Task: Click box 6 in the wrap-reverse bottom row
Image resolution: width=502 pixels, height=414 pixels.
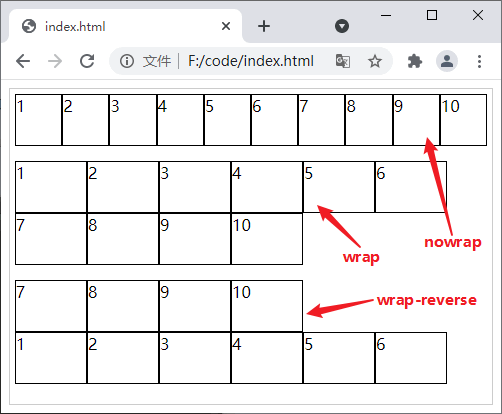Action: coord(411,358)
